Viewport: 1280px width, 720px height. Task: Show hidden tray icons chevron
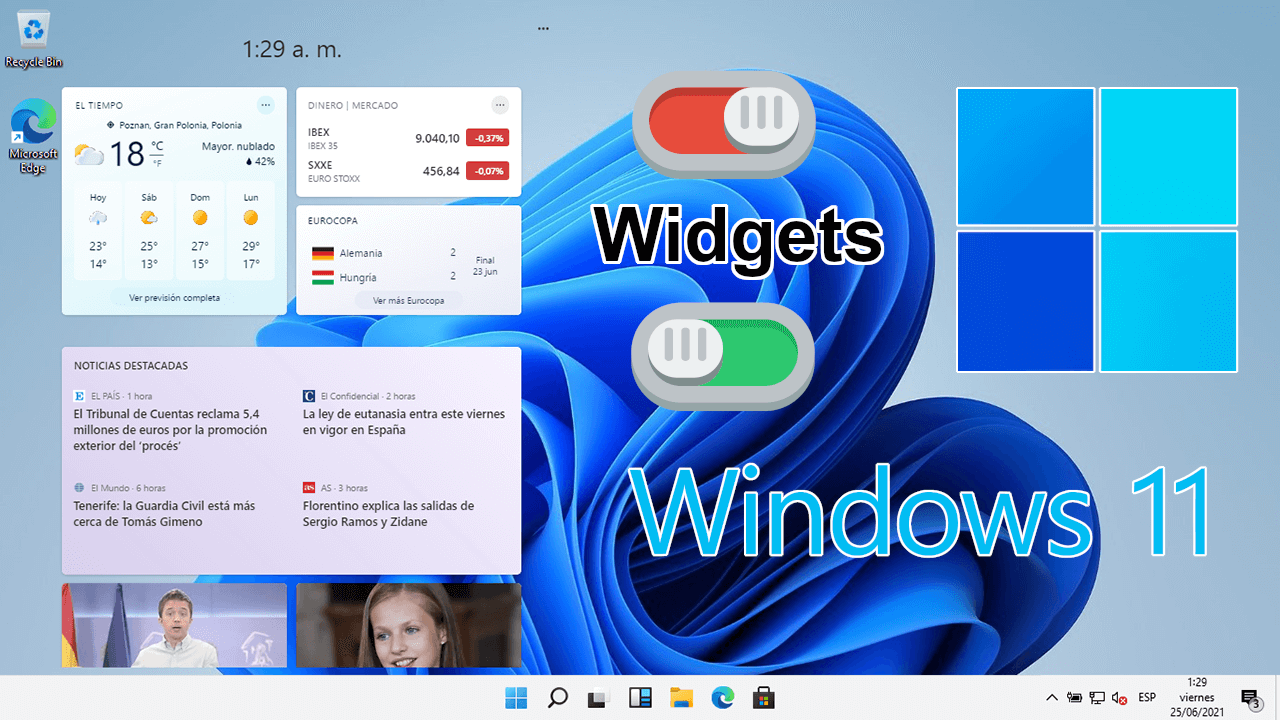(1052, 698)
